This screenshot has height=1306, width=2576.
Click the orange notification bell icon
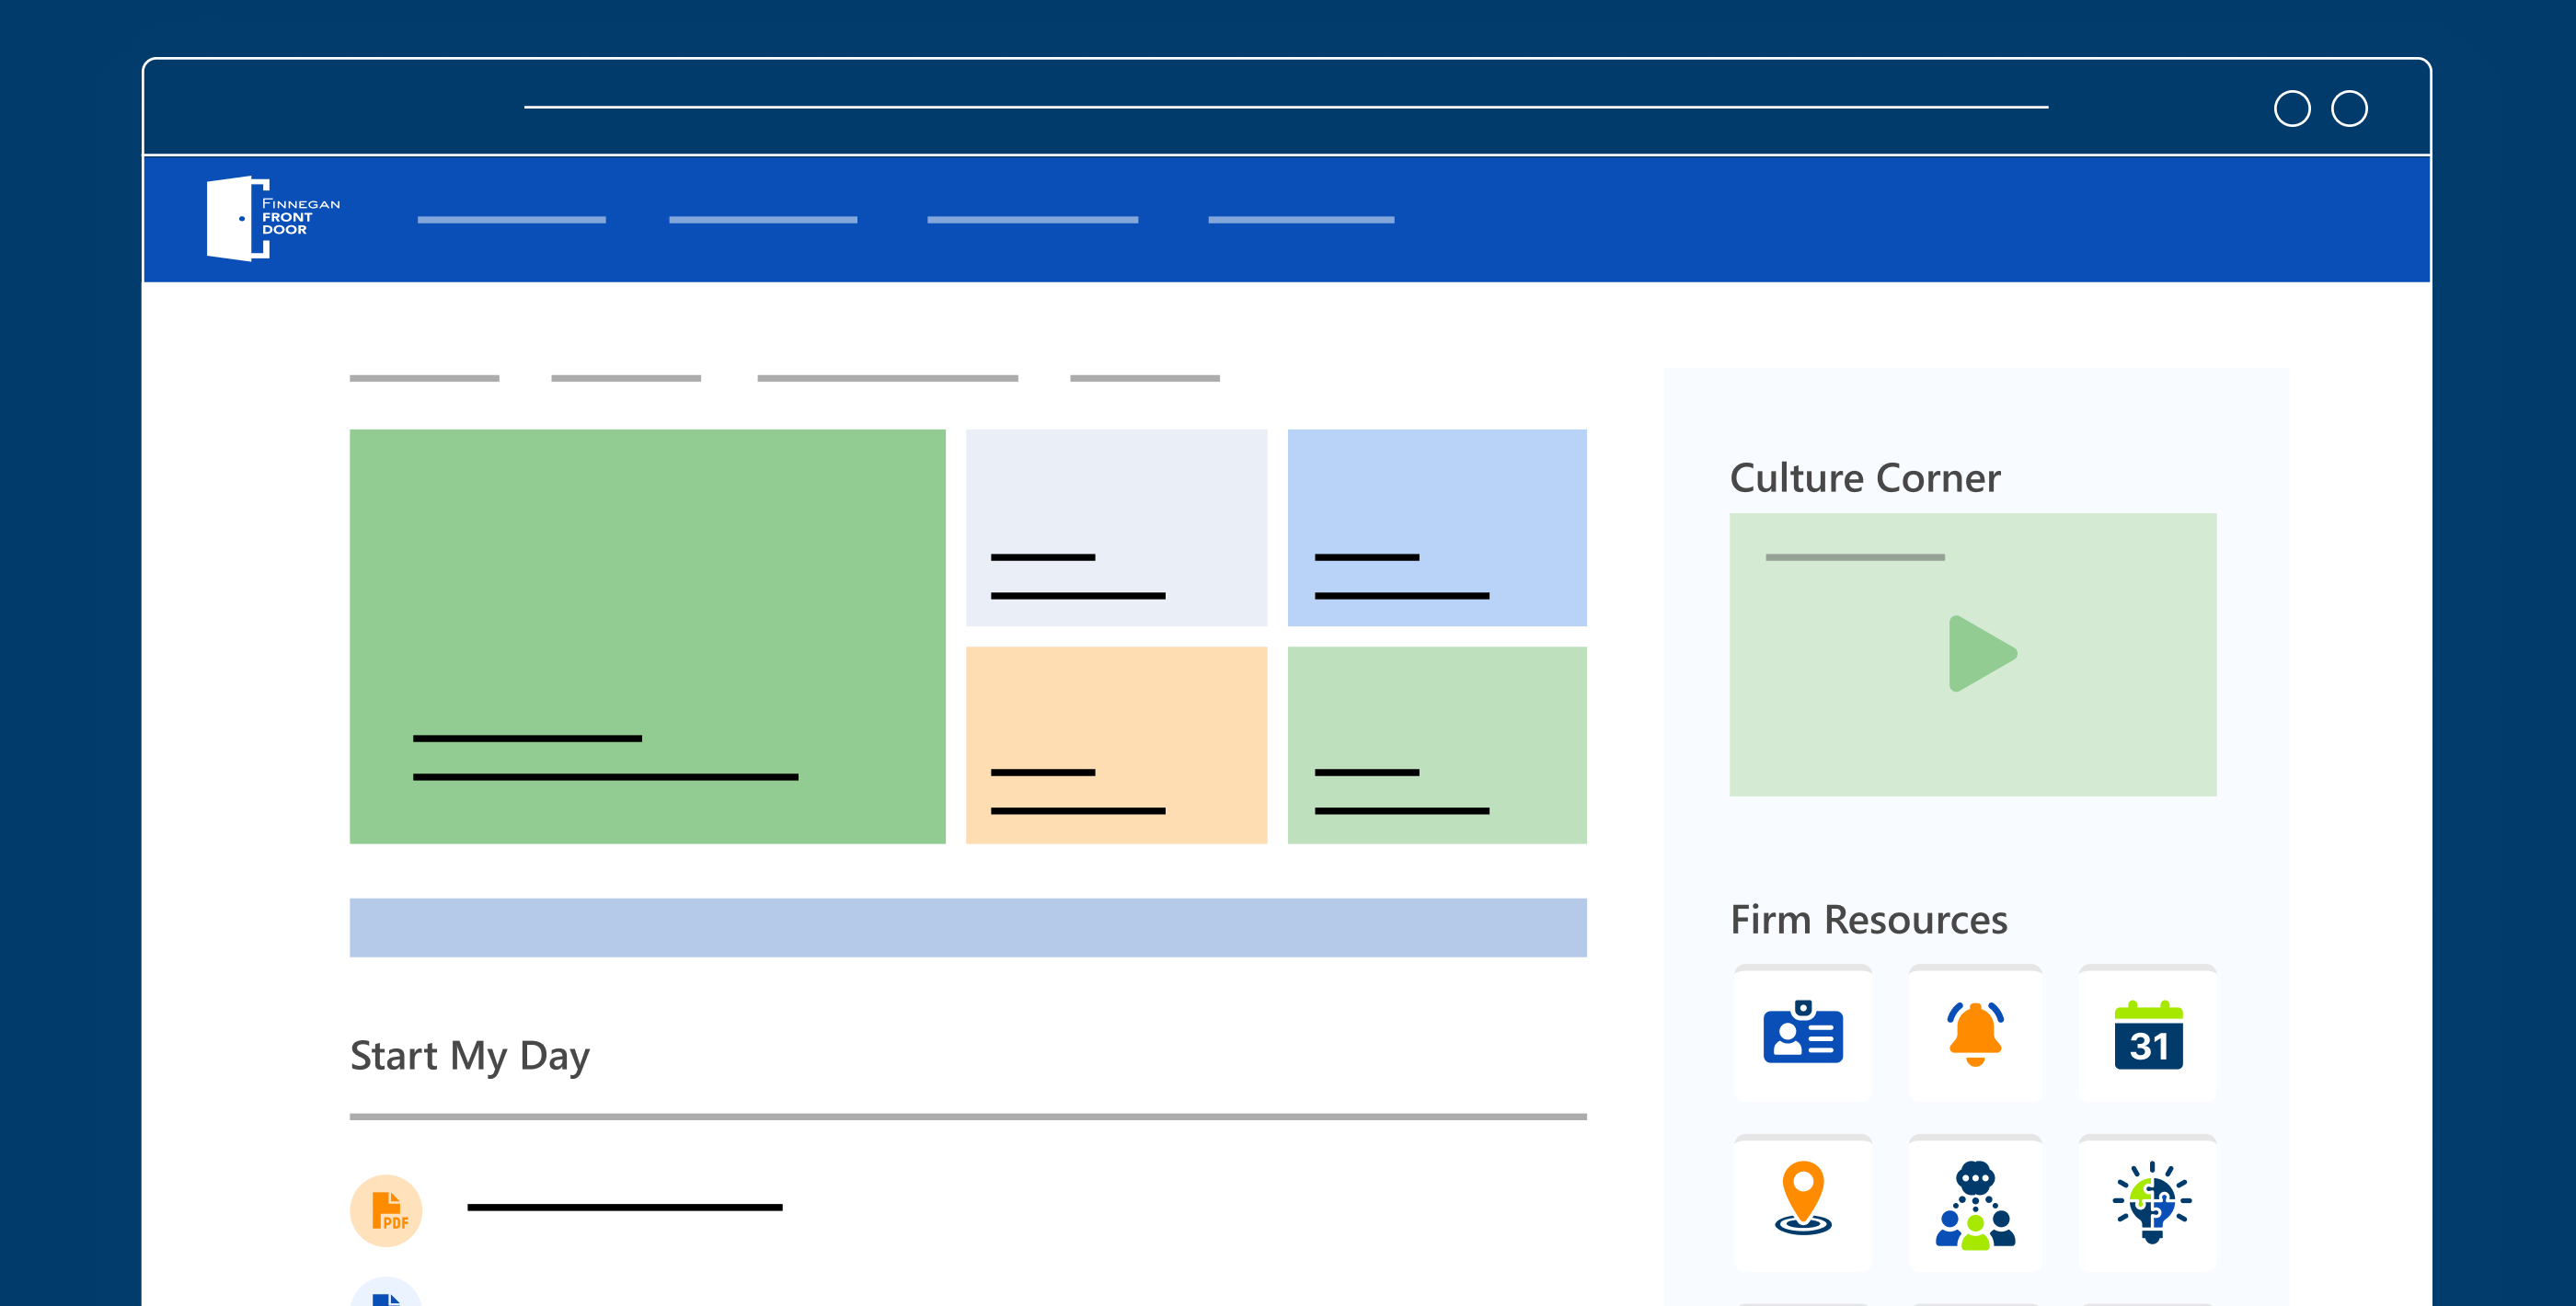(1974, 1034)
